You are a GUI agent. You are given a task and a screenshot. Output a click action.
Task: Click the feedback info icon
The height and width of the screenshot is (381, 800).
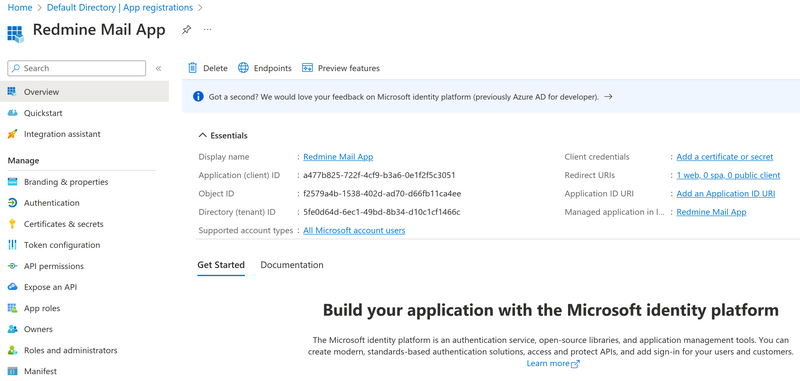198,96
